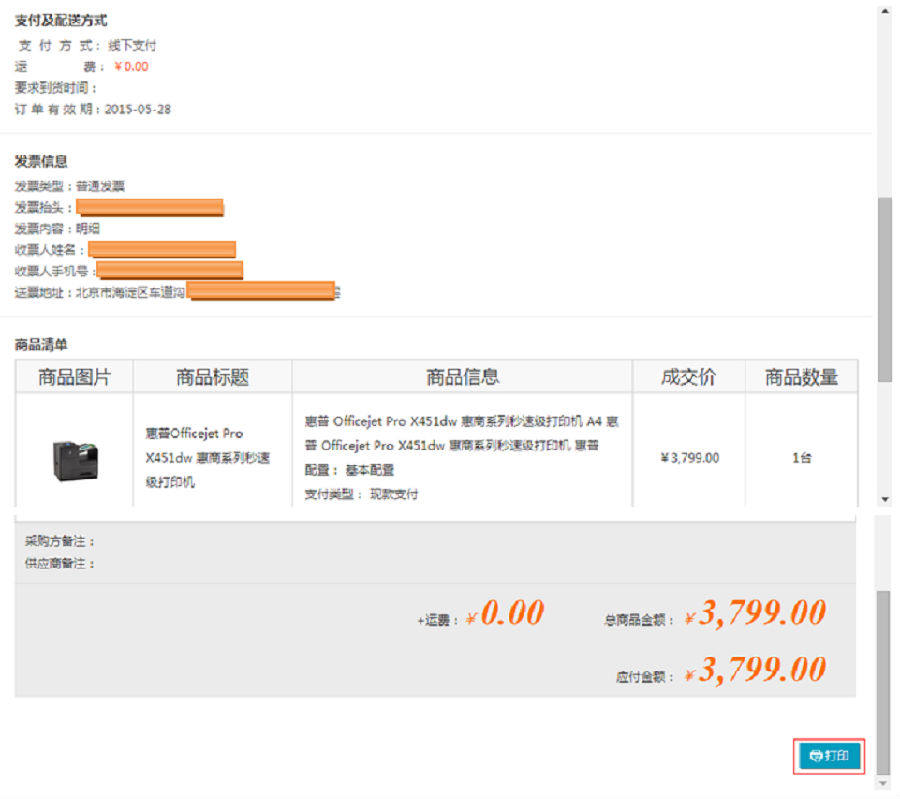Click the 普通发票 invoice type value
This screenshot has height=799, width=900.
click(100, 186)
